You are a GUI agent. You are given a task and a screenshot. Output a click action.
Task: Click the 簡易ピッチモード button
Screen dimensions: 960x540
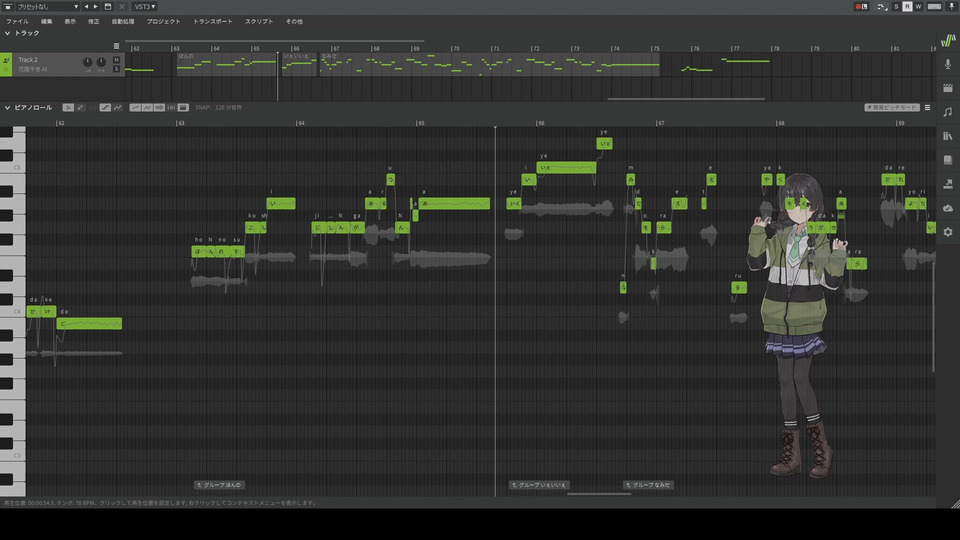pos(891,108)
